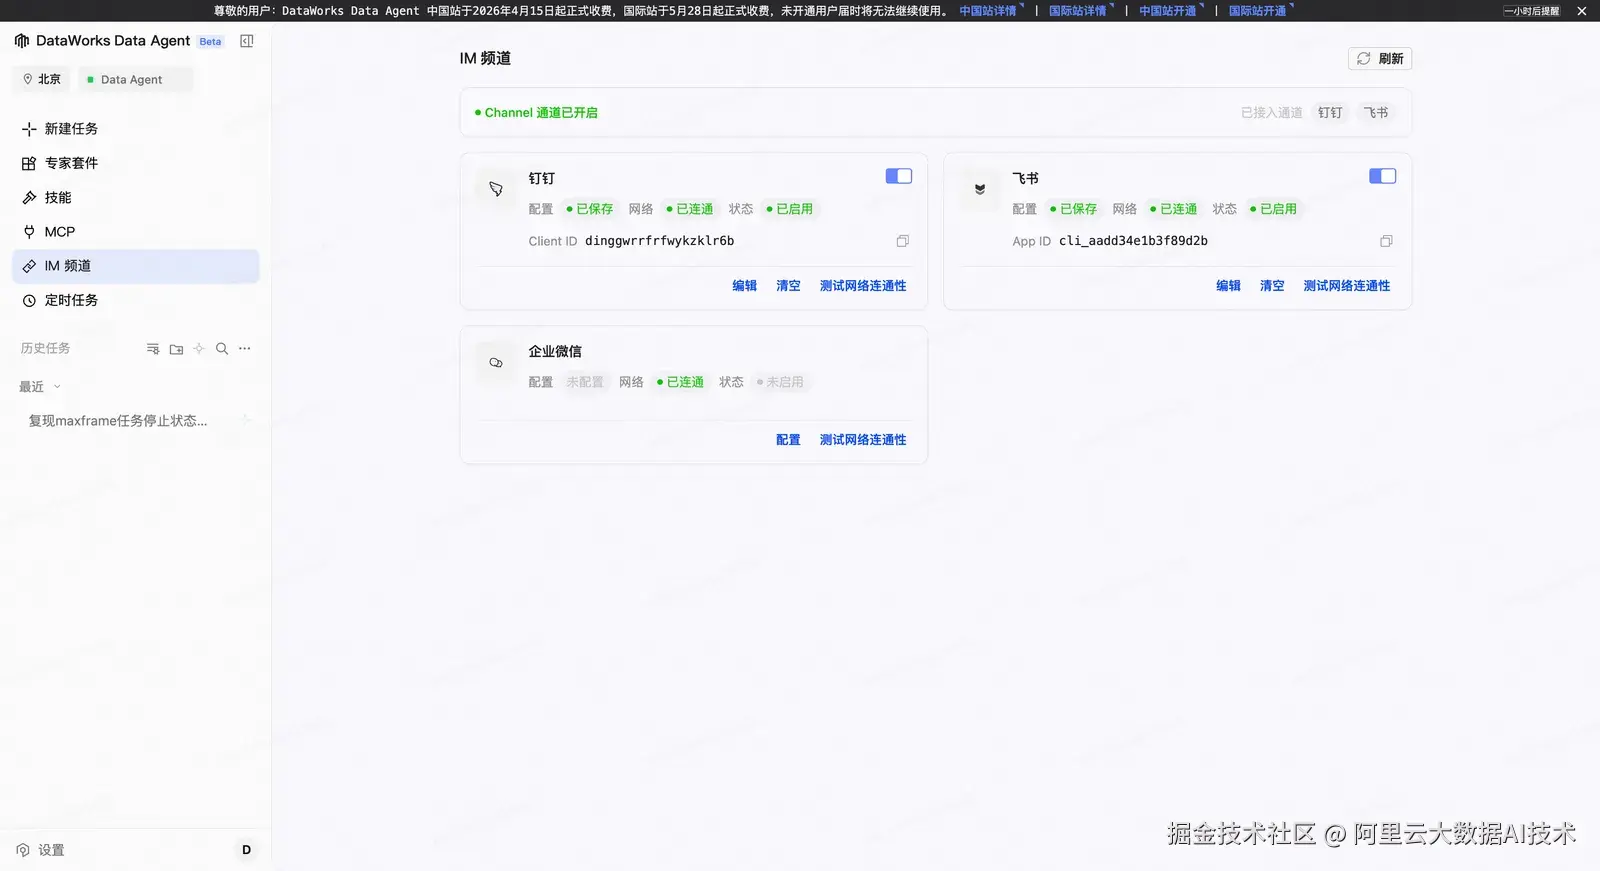Click the 未启用 status on 企业微信
The height and width of the screenshot is (871, 1600).
pyautogui.click(x=781, y=382)
